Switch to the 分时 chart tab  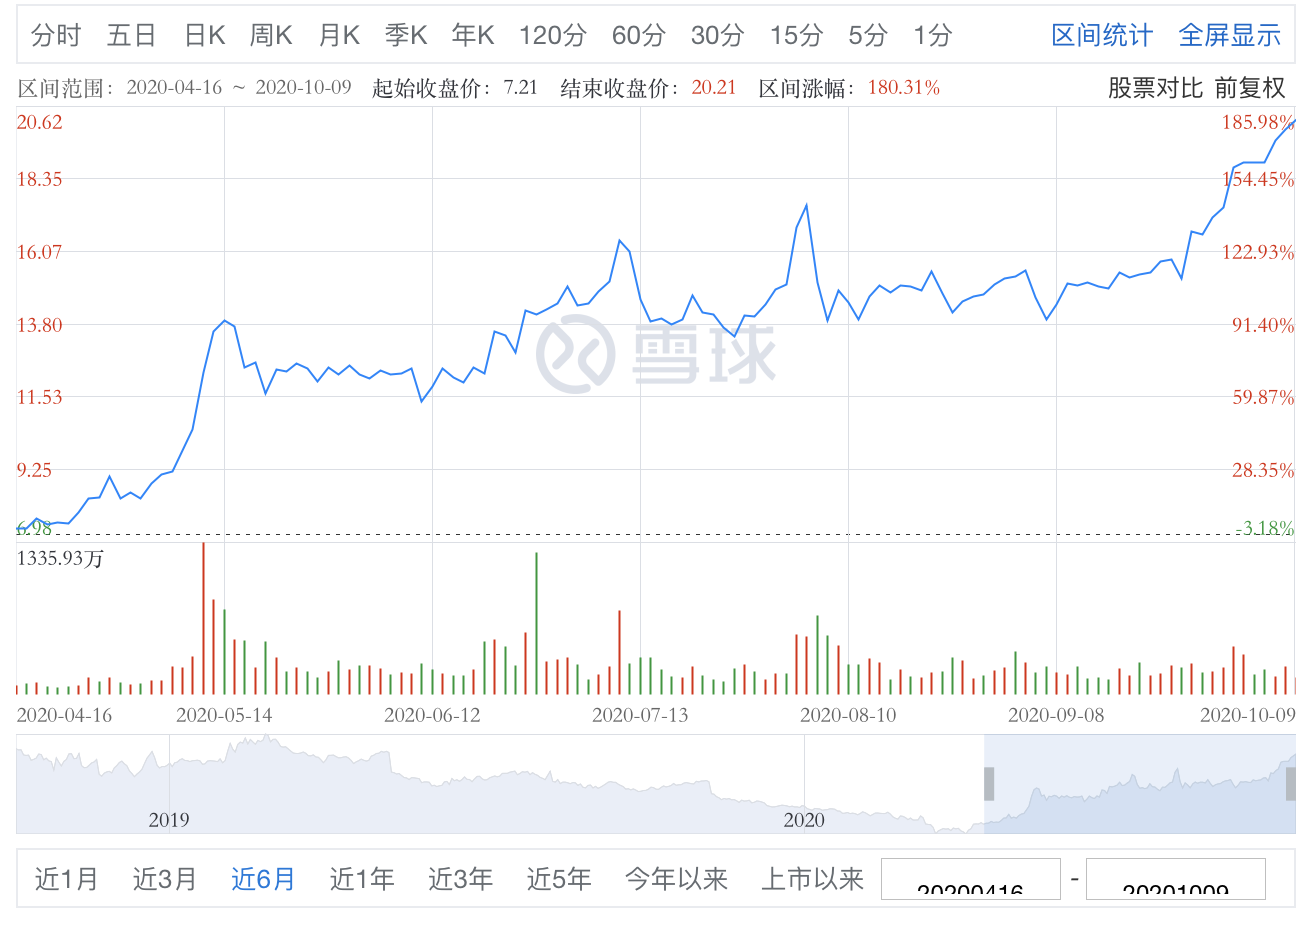click(x=56, y=36)
